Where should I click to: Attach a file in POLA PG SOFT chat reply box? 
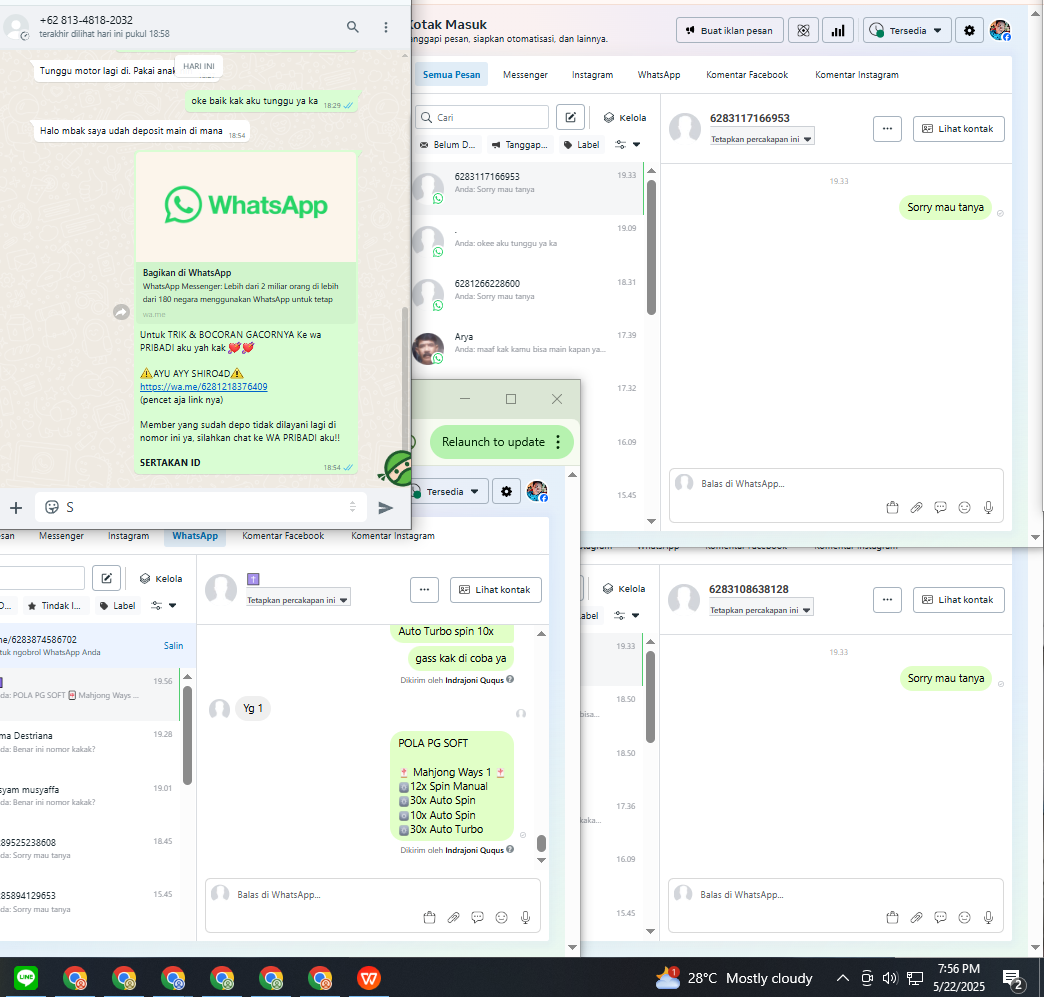[x=453, y=918]
